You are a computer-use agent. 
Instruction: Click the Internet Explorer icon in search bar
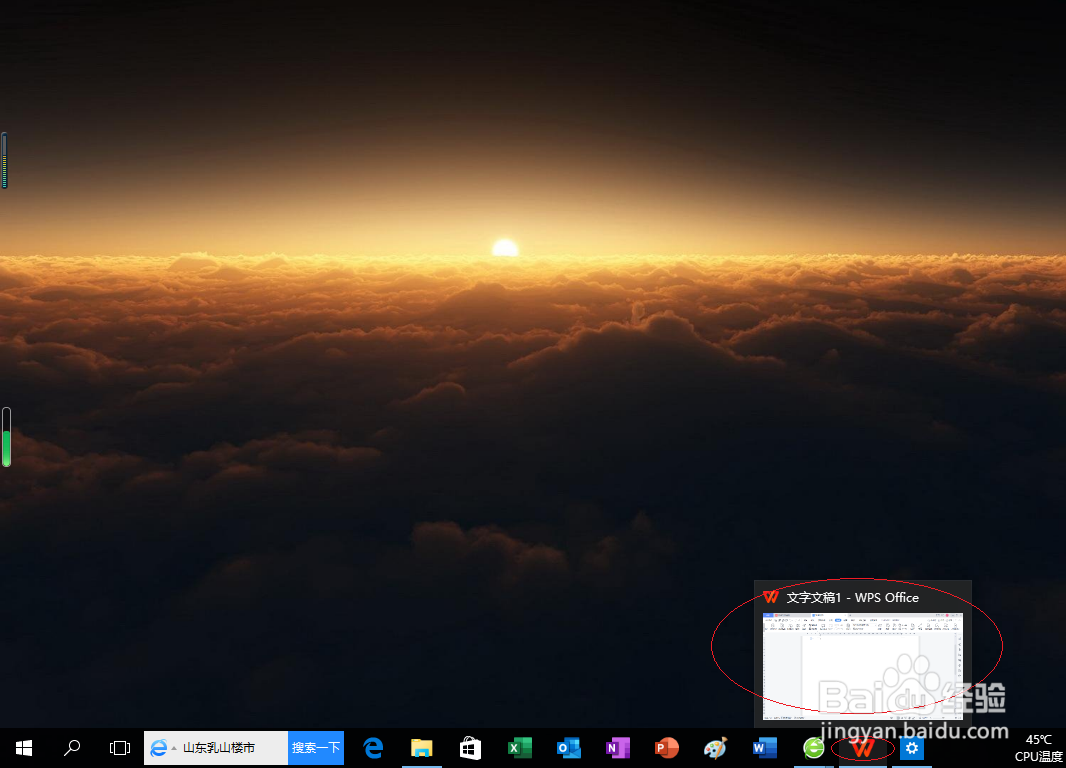point(158,748)
